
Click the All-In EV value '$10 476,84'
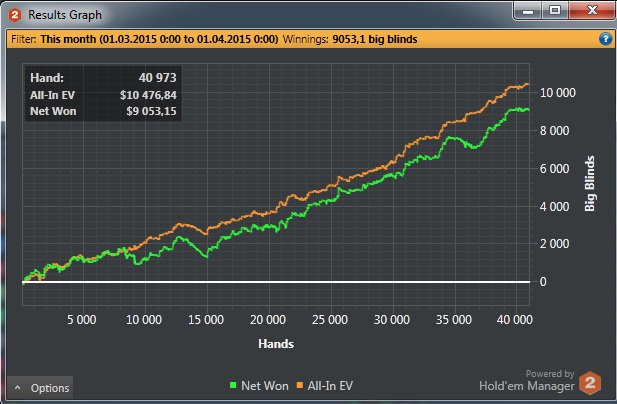click(x=148, y=95)
